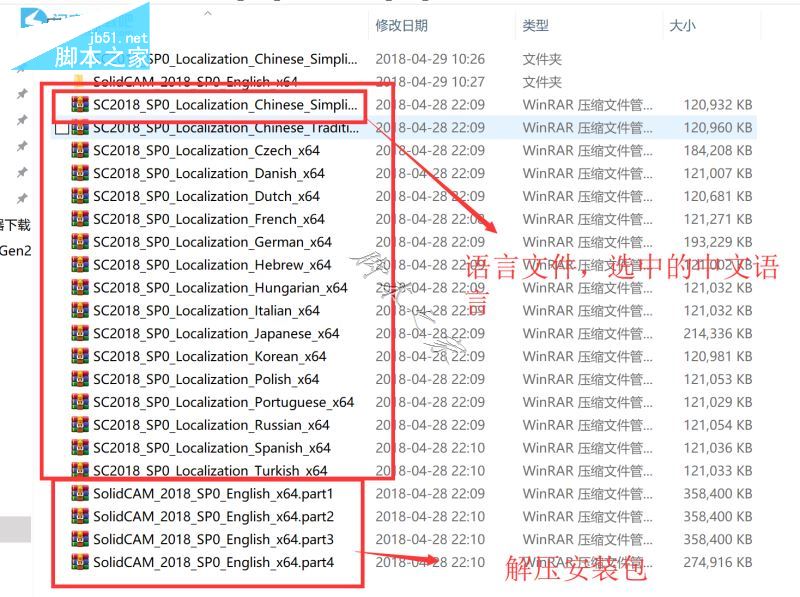Select file SC2018_SP0_Localization_Danish_x64
Screen dimensions: 800x597
coord(209,173)
